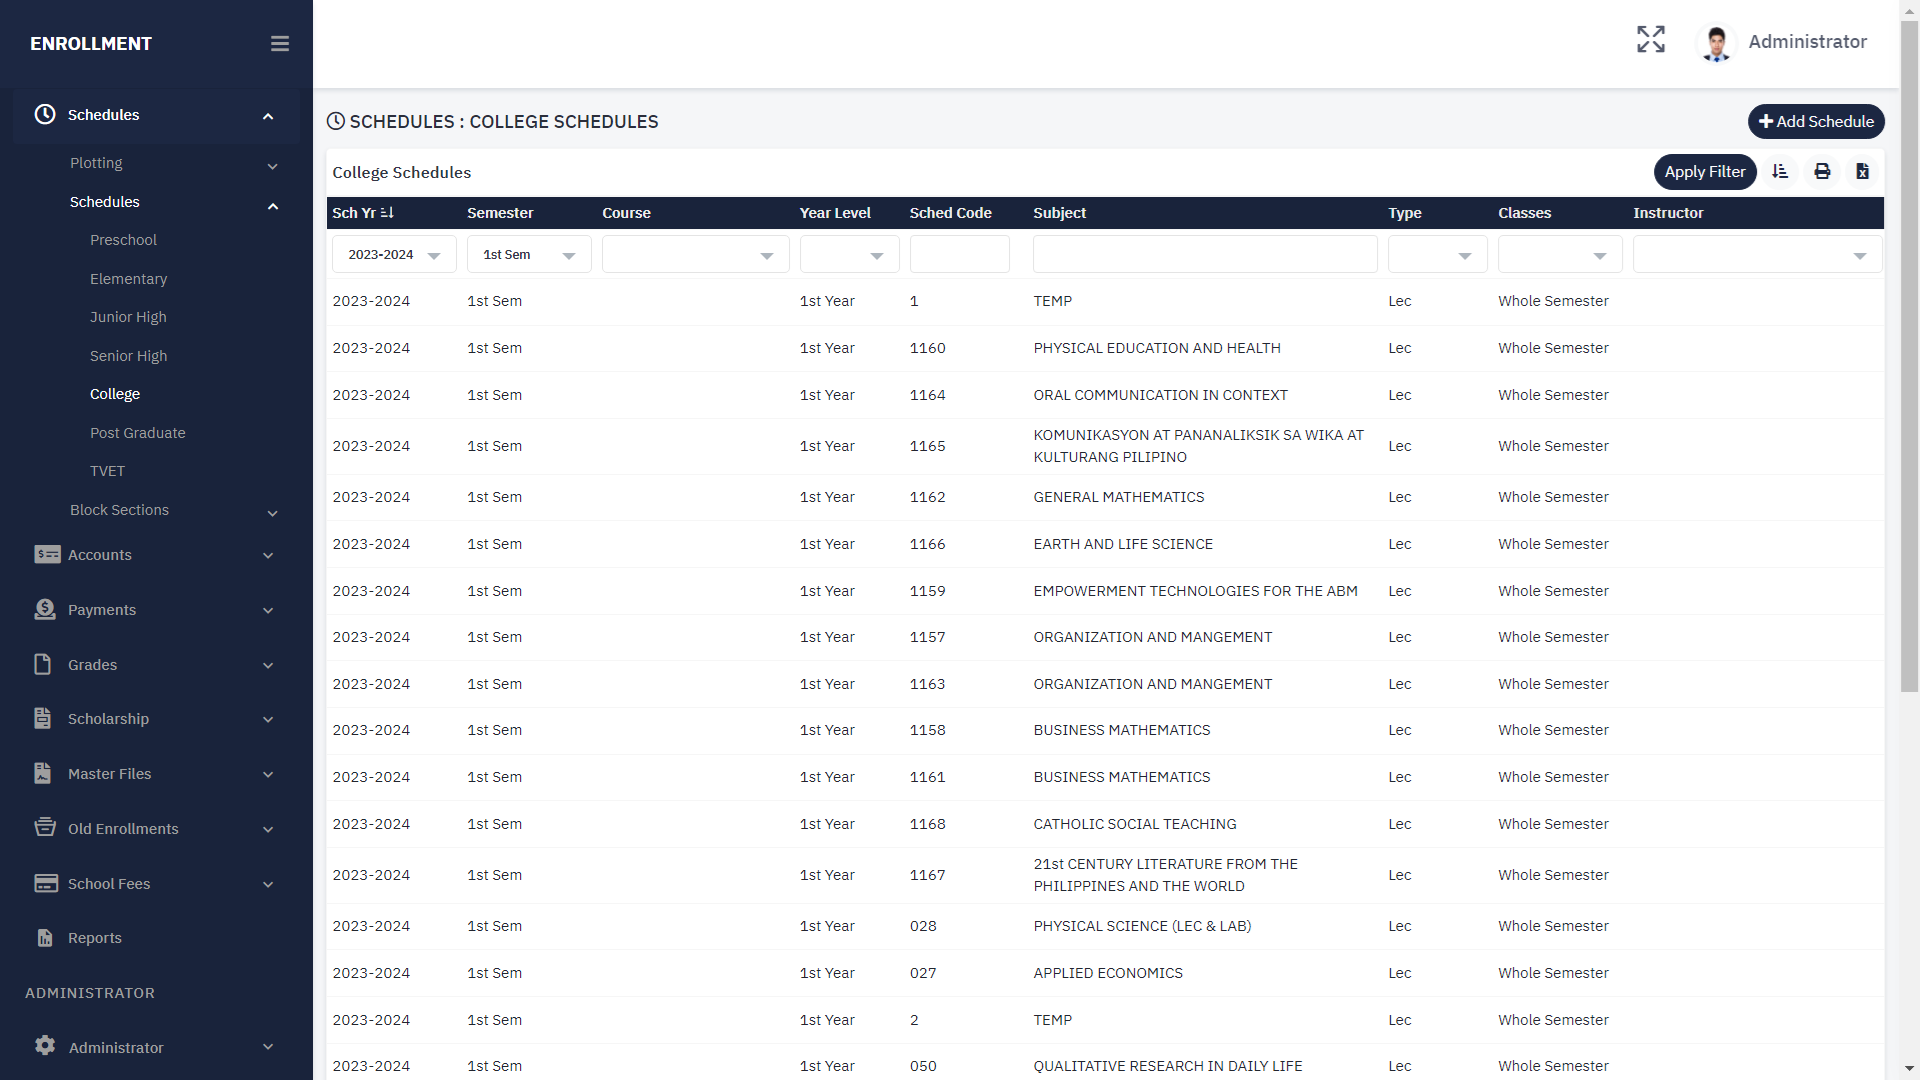The image size is (1920, 1080).
Task: Click the Administrator gear icon in sidebar
Action: [x=45, y=1046]
